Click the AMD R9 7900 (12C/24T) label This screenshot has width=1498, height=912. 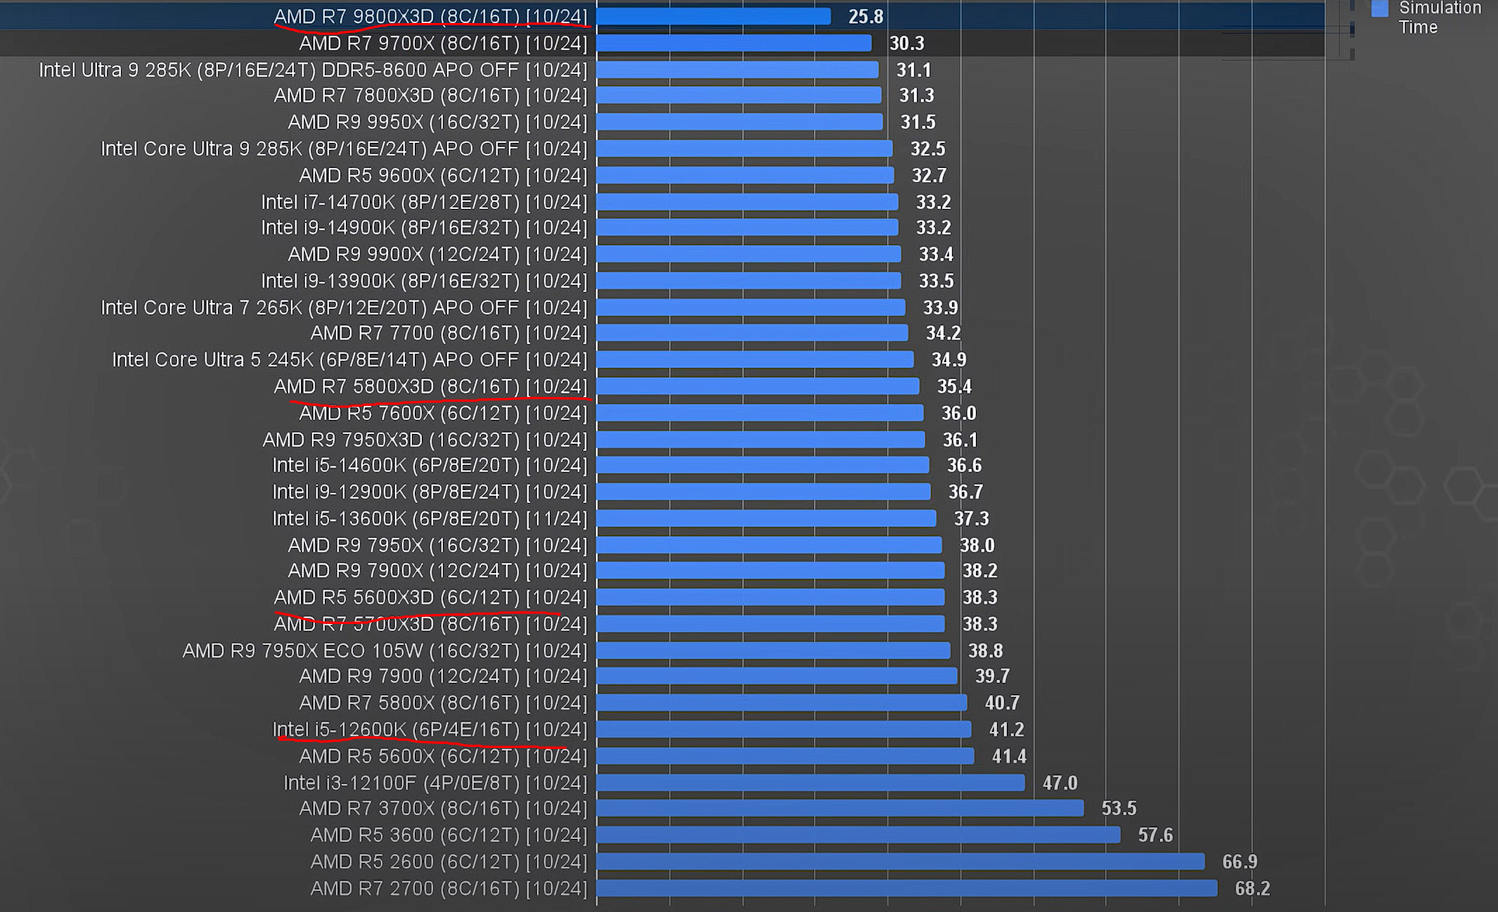tap(443, 676)
